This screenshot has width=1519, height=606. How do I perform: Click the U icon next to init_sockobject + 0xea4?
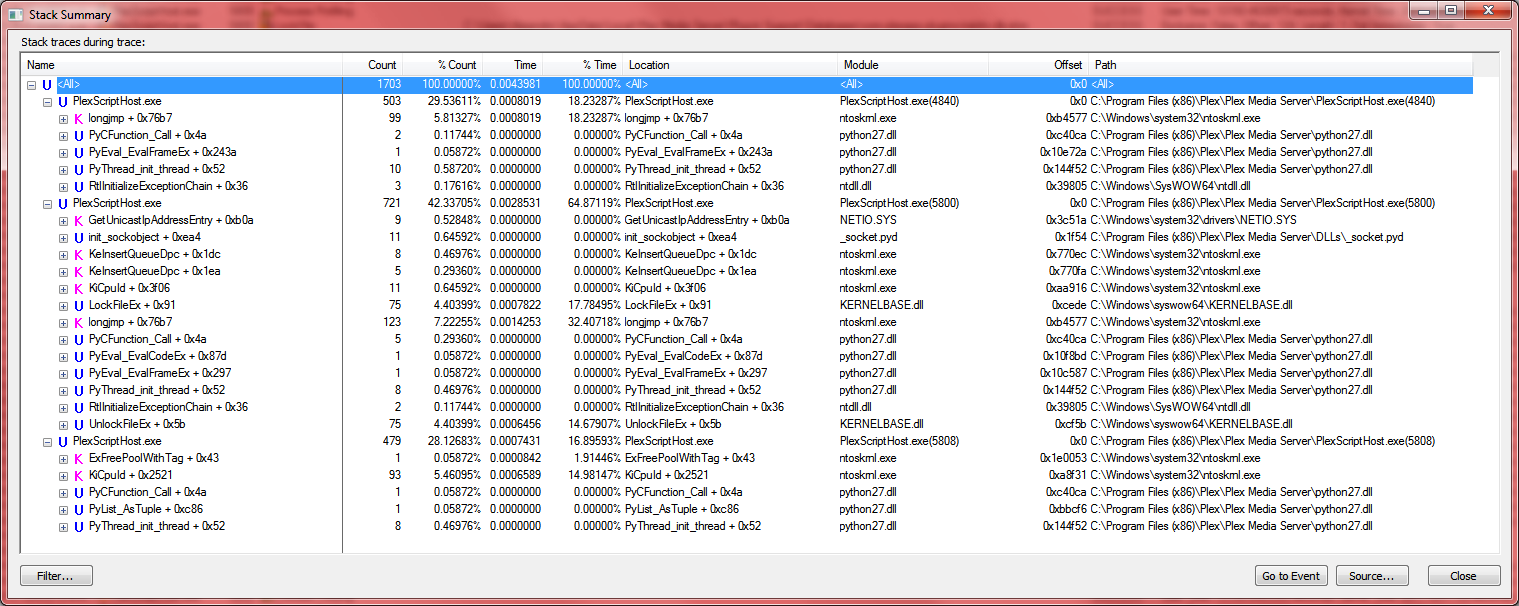79,237
